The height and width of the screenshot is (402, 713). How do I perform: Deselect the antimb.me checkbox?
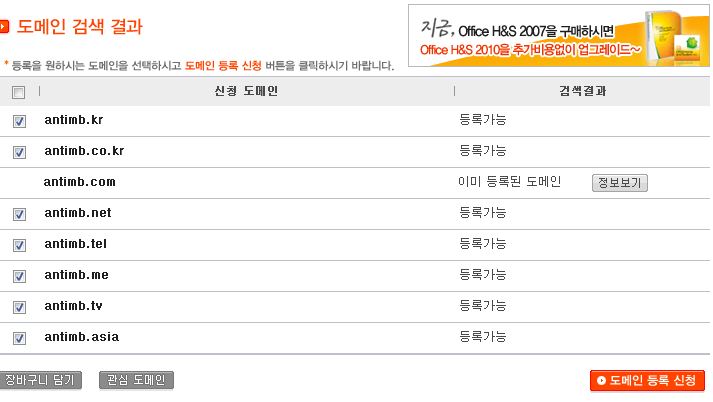click(x=19, y=276)
